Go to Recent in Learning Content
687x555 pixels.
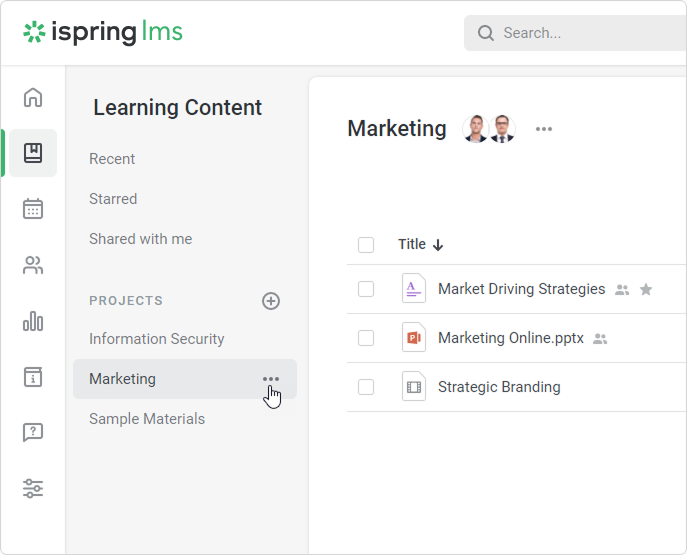pos(112,159)
